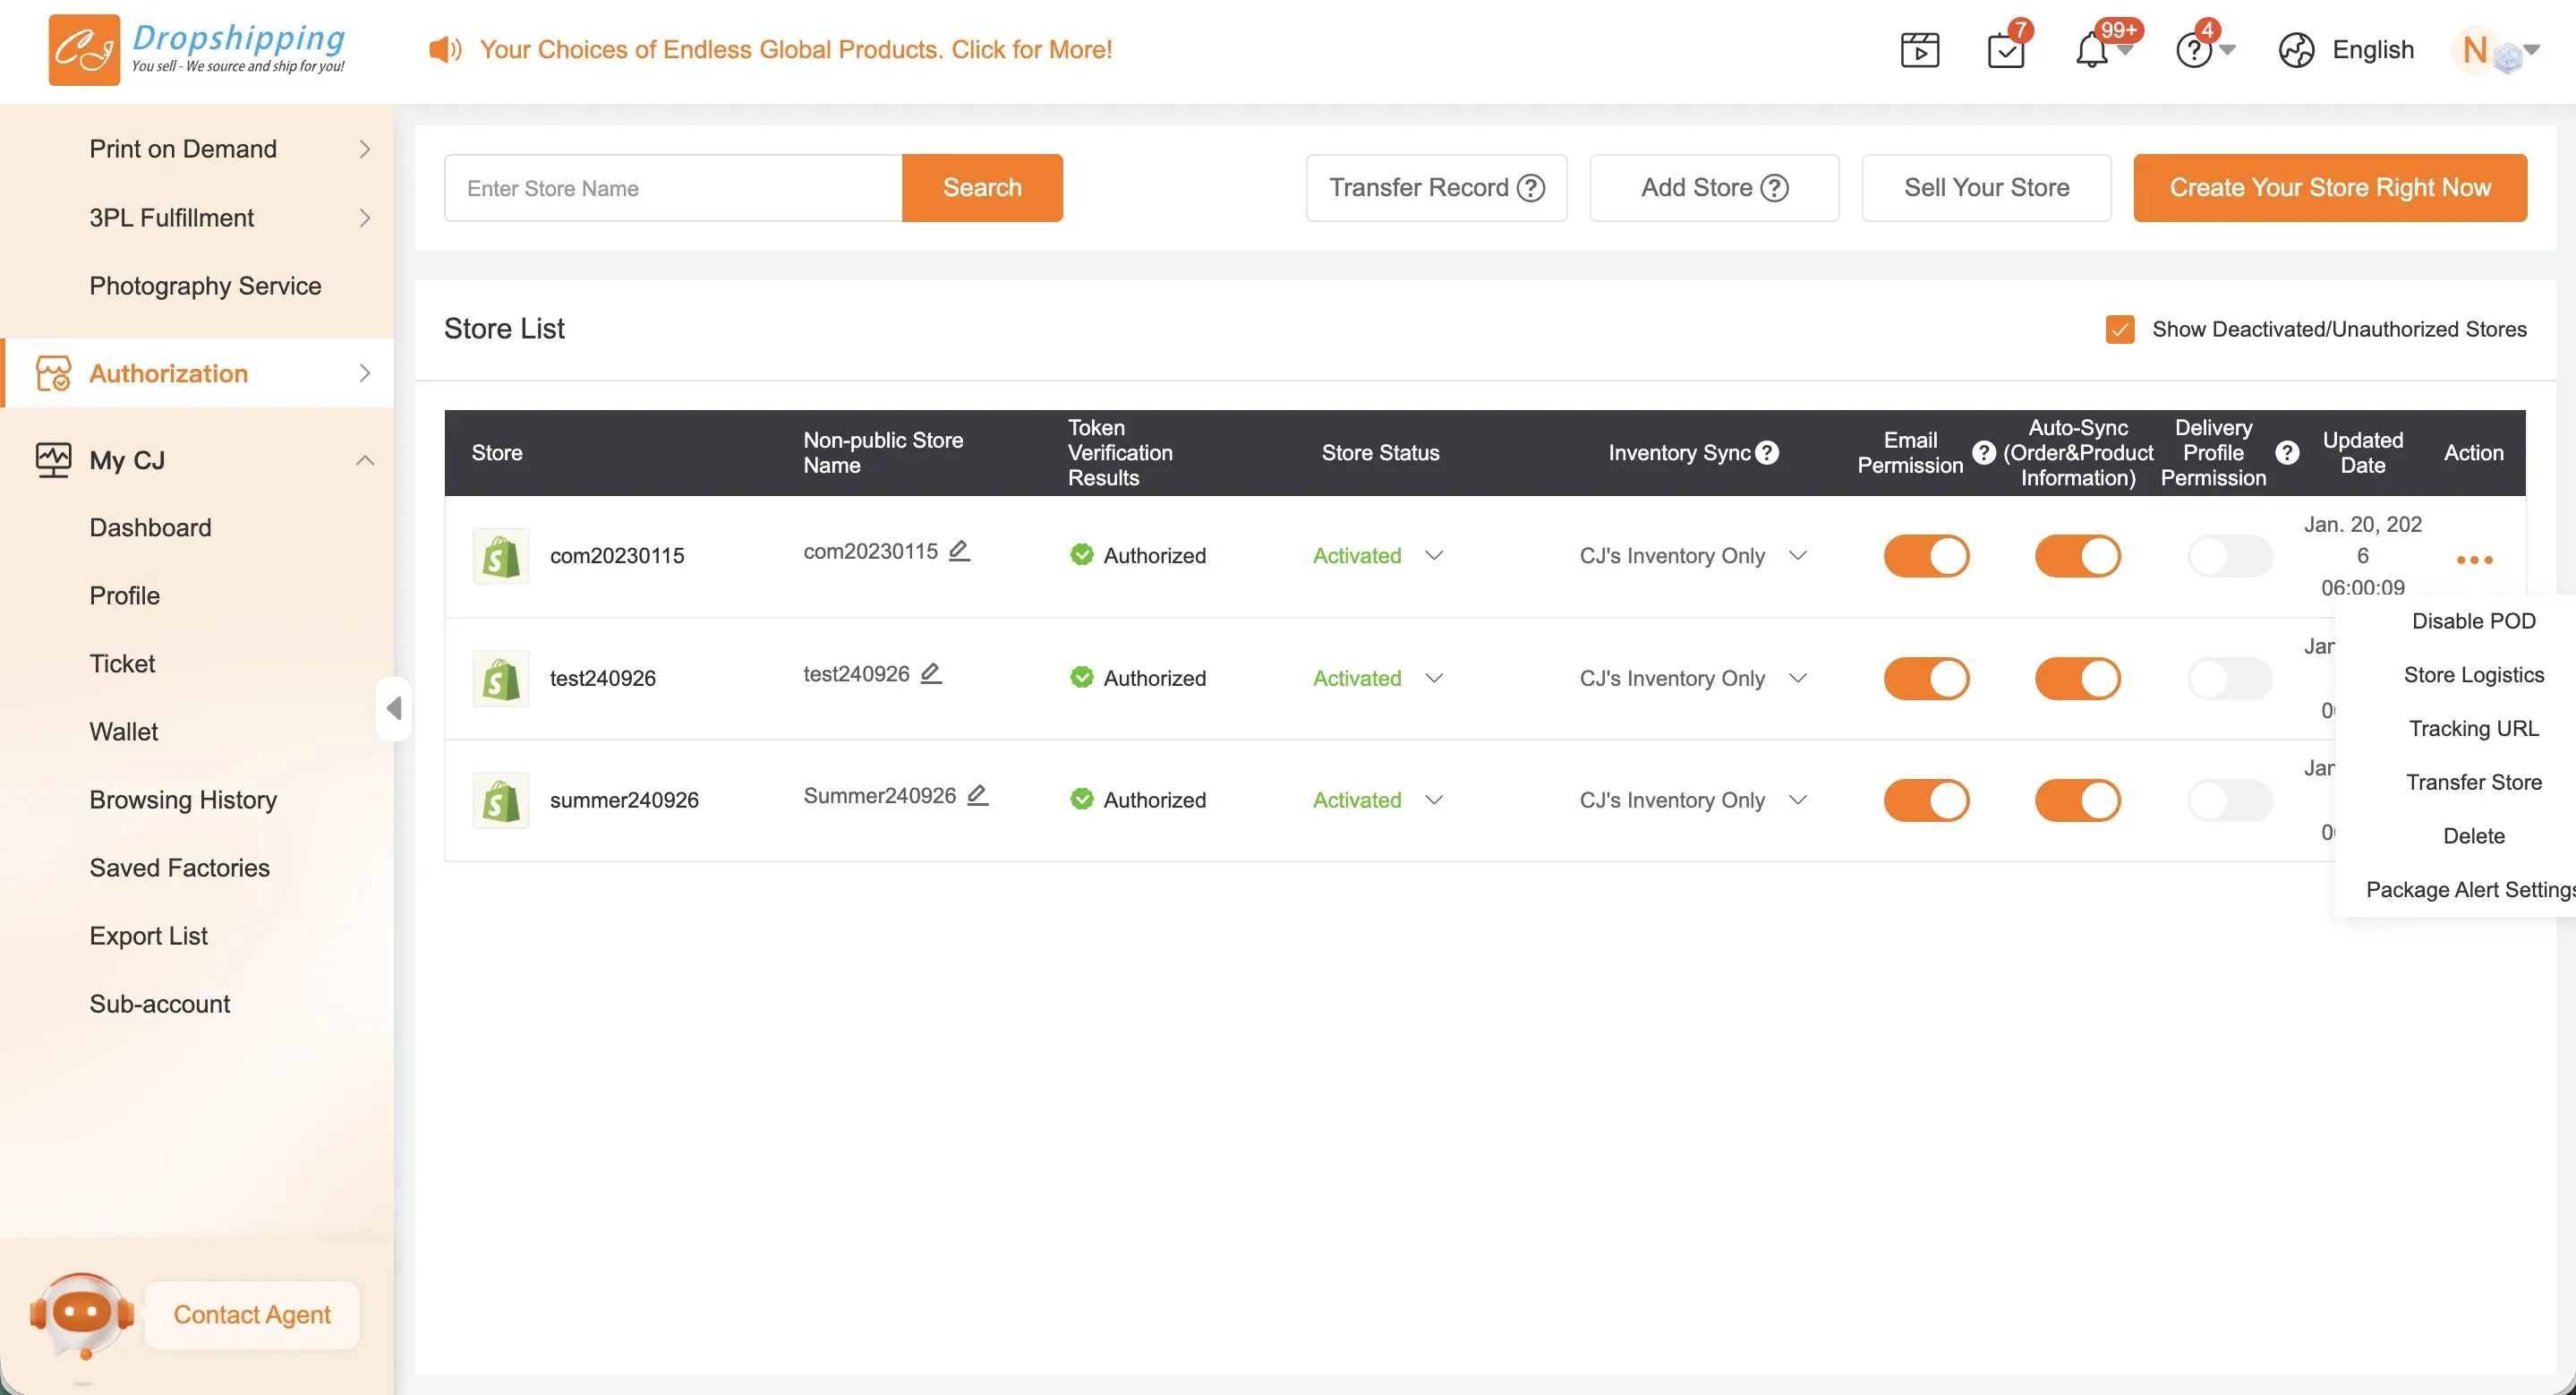Open the video tutorials icon in header
Screen dimensions: 2576x1395
[1919, 50]
